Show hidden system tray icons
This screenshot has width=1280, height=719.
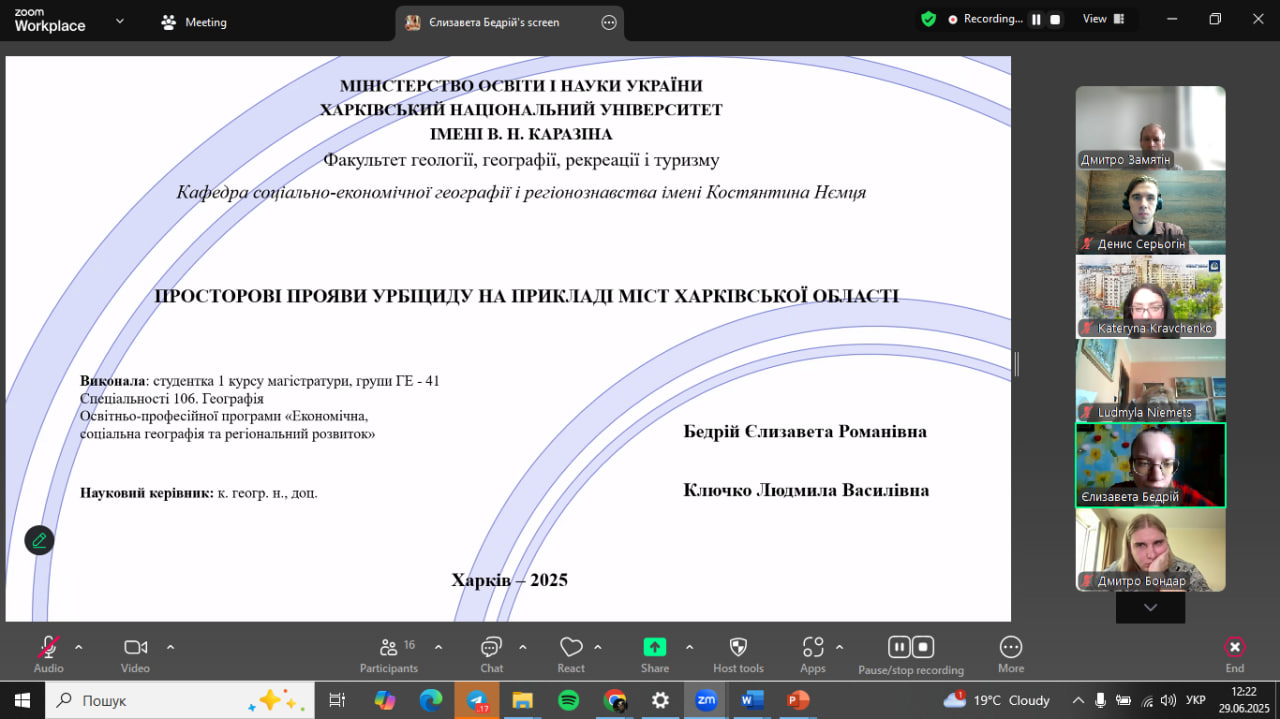coord(1078,700)
